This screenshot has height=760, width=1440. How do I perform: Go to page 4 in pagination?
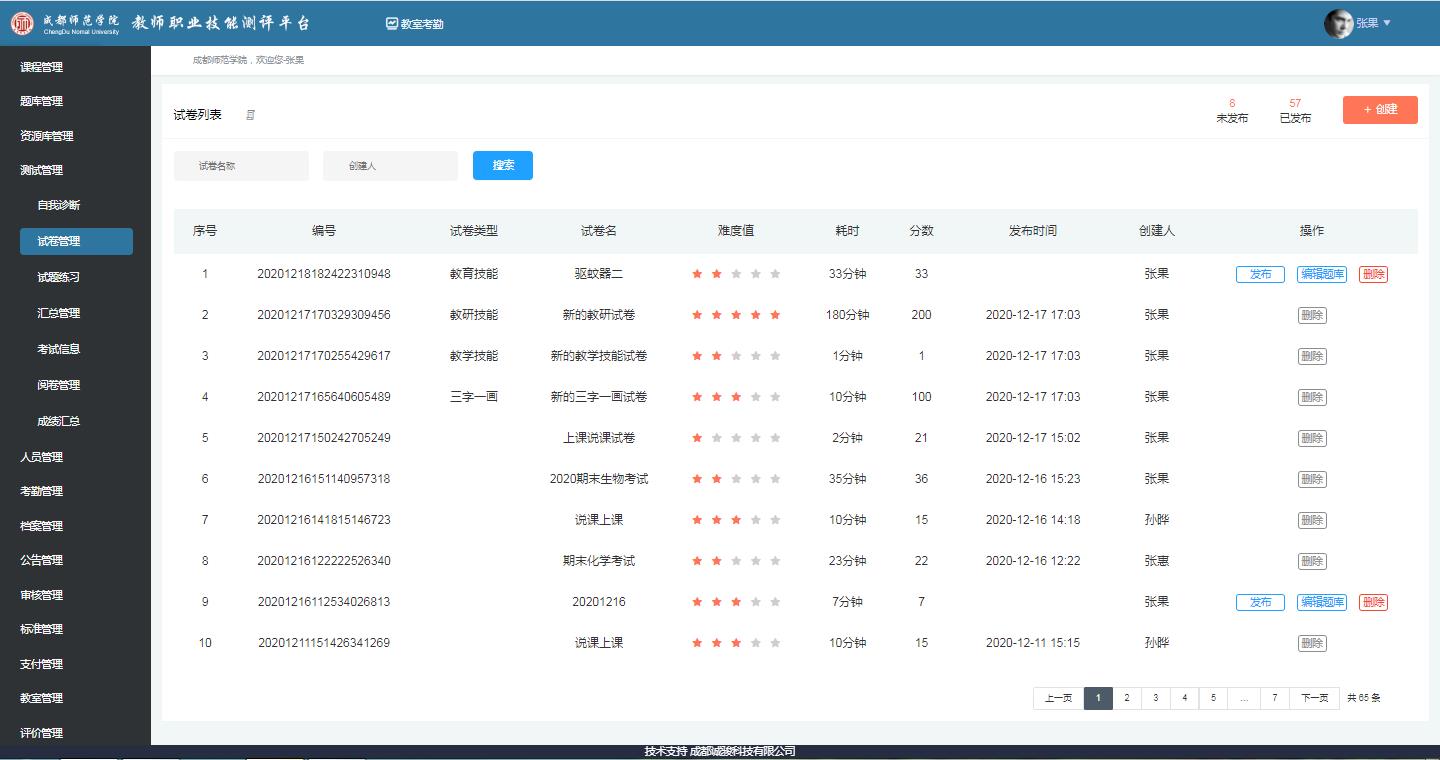coord(1185,698)
